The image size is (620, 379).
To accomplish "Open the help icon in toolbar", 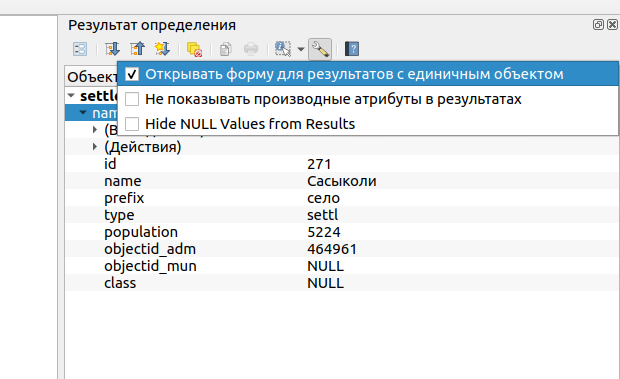I will click(352, 49).
